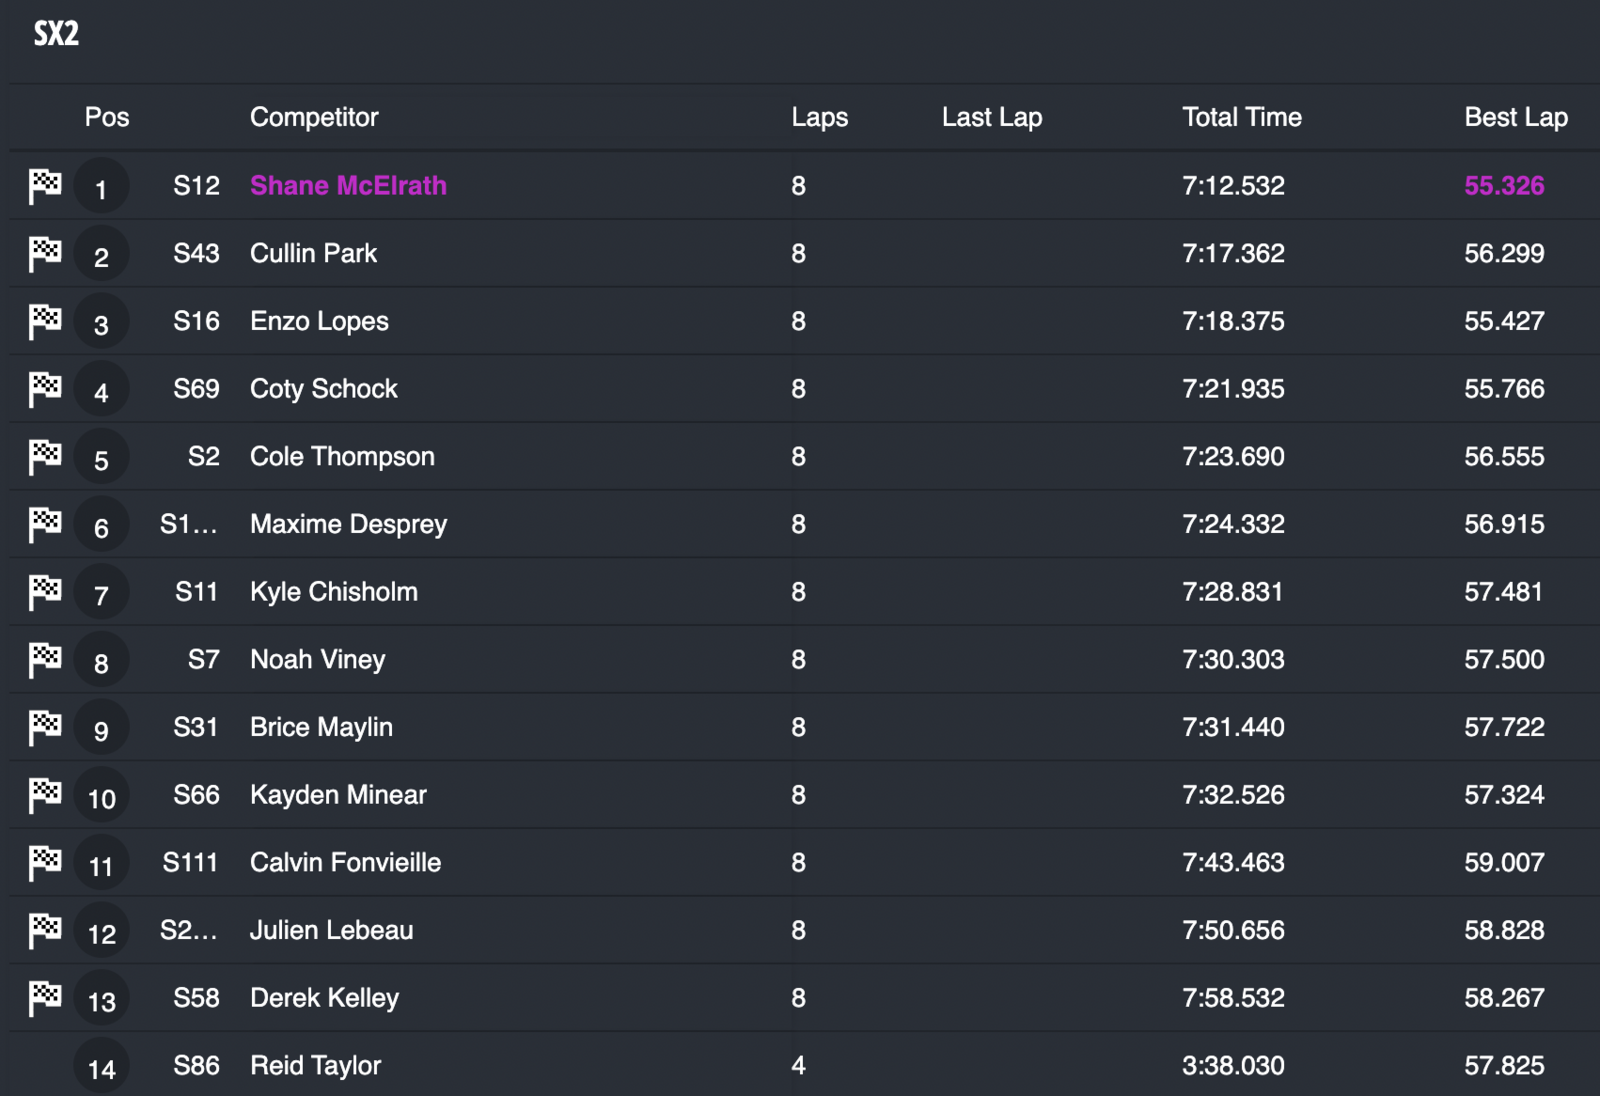Sort by the Total Time header
Image resolution: width=1600 pixels, height=1096 pixels.
pyautogui.click(x=1241, y=117)
